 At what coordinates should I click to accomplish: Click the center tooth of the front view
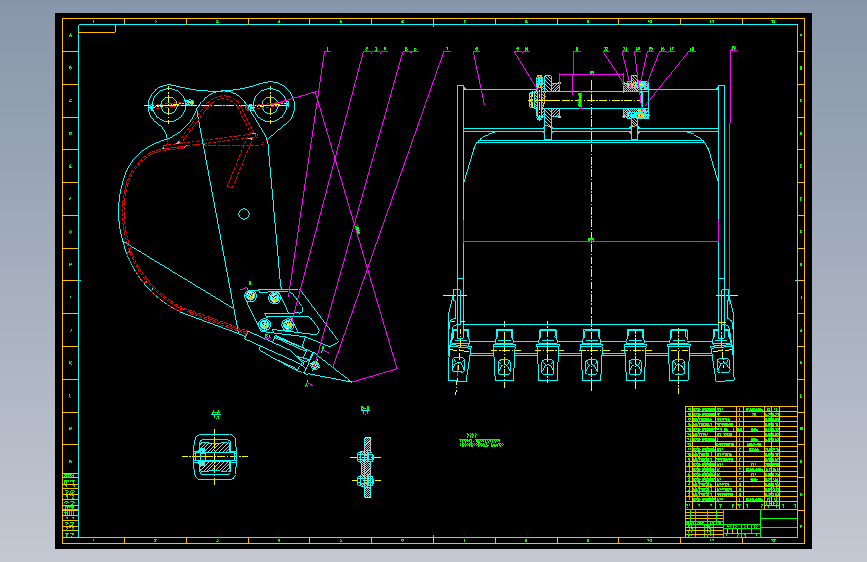[x=591, y=355]
